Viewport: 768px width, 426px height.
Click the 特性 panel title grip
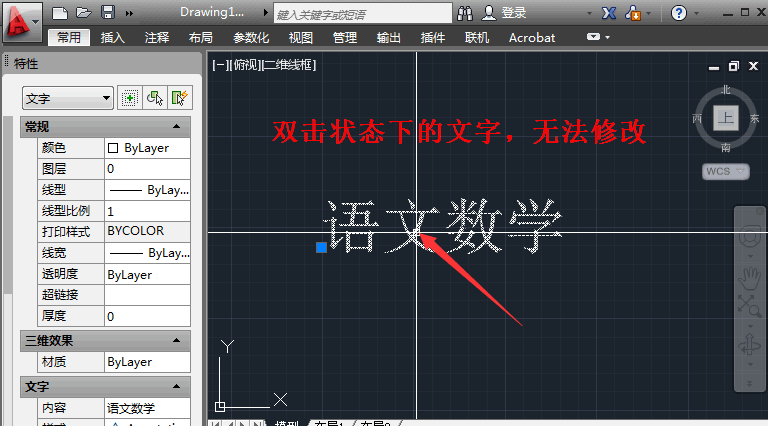point(6,63)
